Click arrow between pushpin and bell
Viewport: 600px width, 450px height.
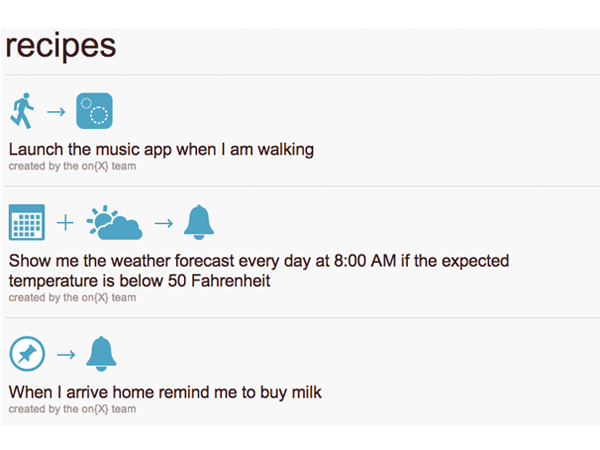tap(66, 355)
